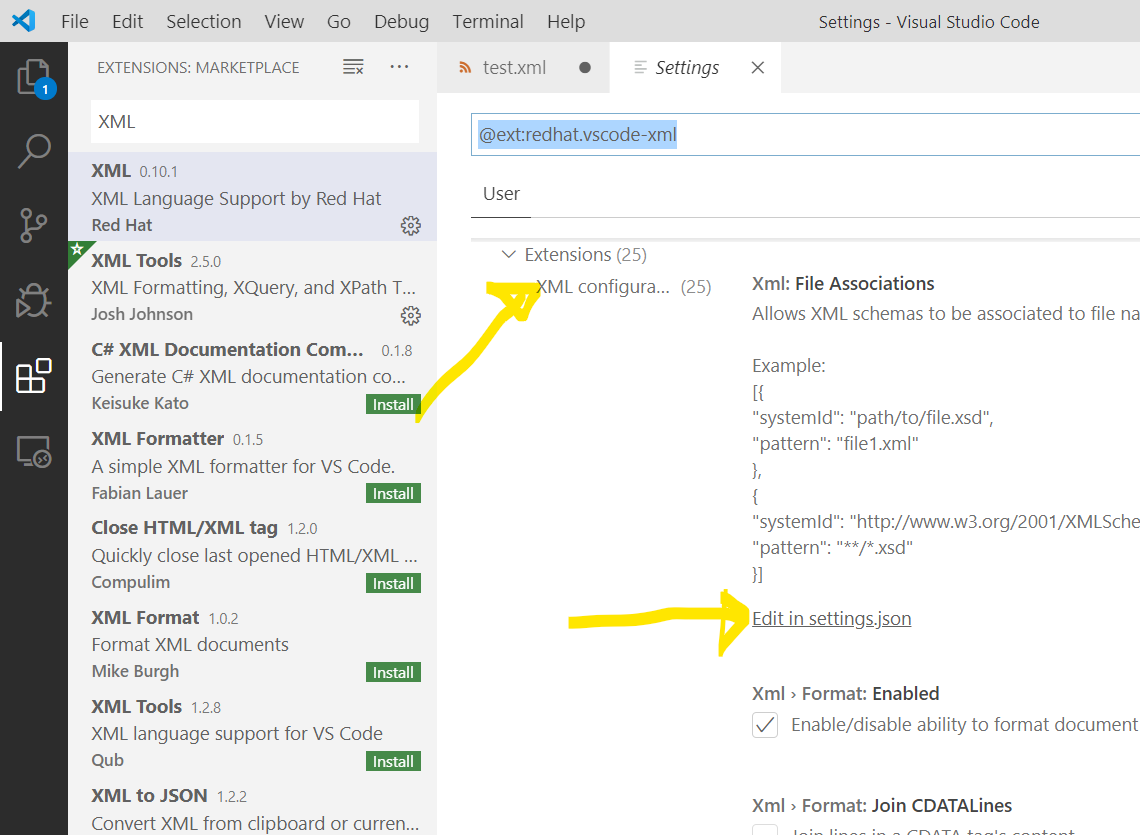
Task: Click the extensions search box with XML
Action: pyautogui.click(x=254, y=121)
